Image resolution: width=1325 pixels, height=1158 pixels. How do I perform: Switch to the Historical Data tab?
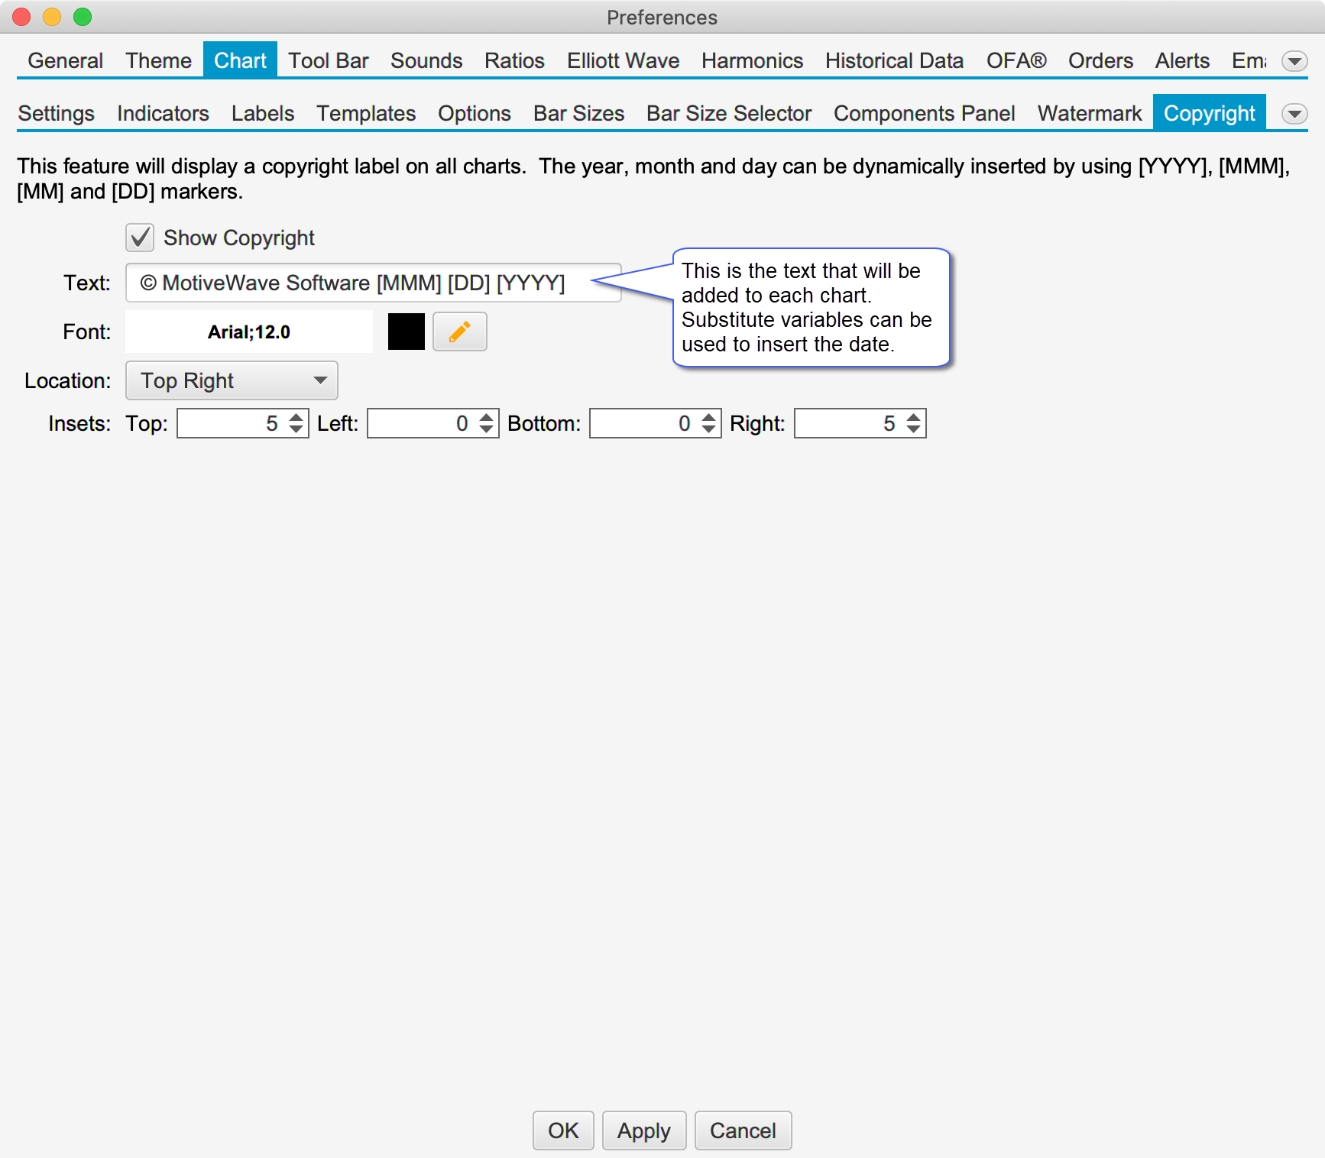[x=894, y=61]
